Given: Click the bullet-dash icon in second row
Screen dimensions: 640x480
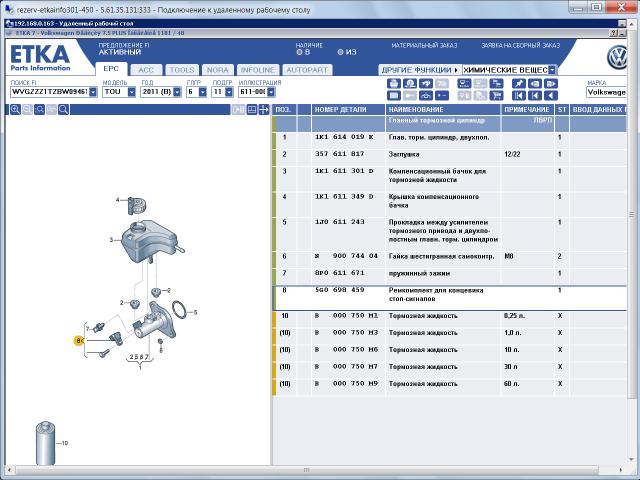Looking at the screenshot, I should (442, 96).
